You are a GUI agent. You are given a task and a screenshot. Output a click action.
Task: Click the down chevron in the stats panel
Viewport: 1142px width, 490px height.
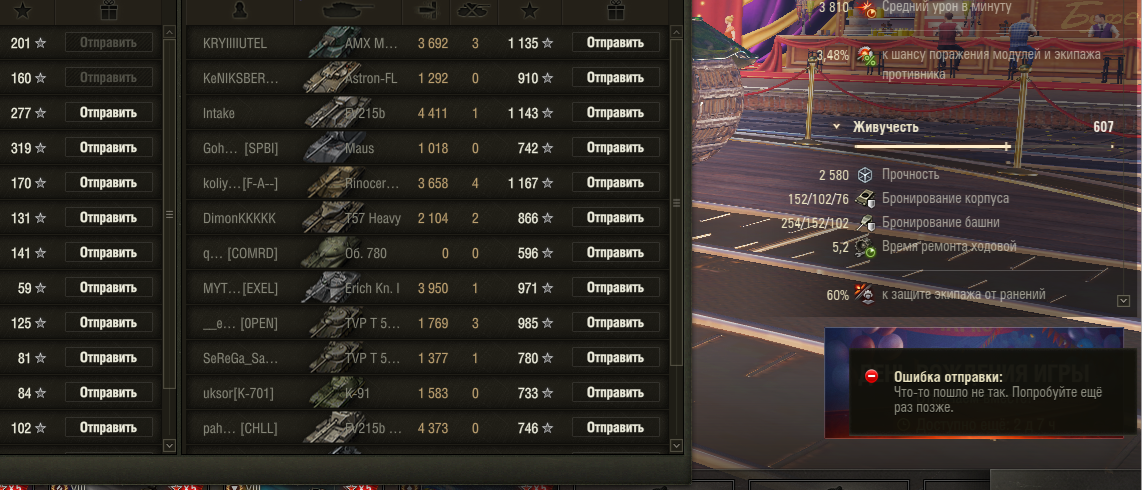pyautogui.click(x=1122, y=300)
